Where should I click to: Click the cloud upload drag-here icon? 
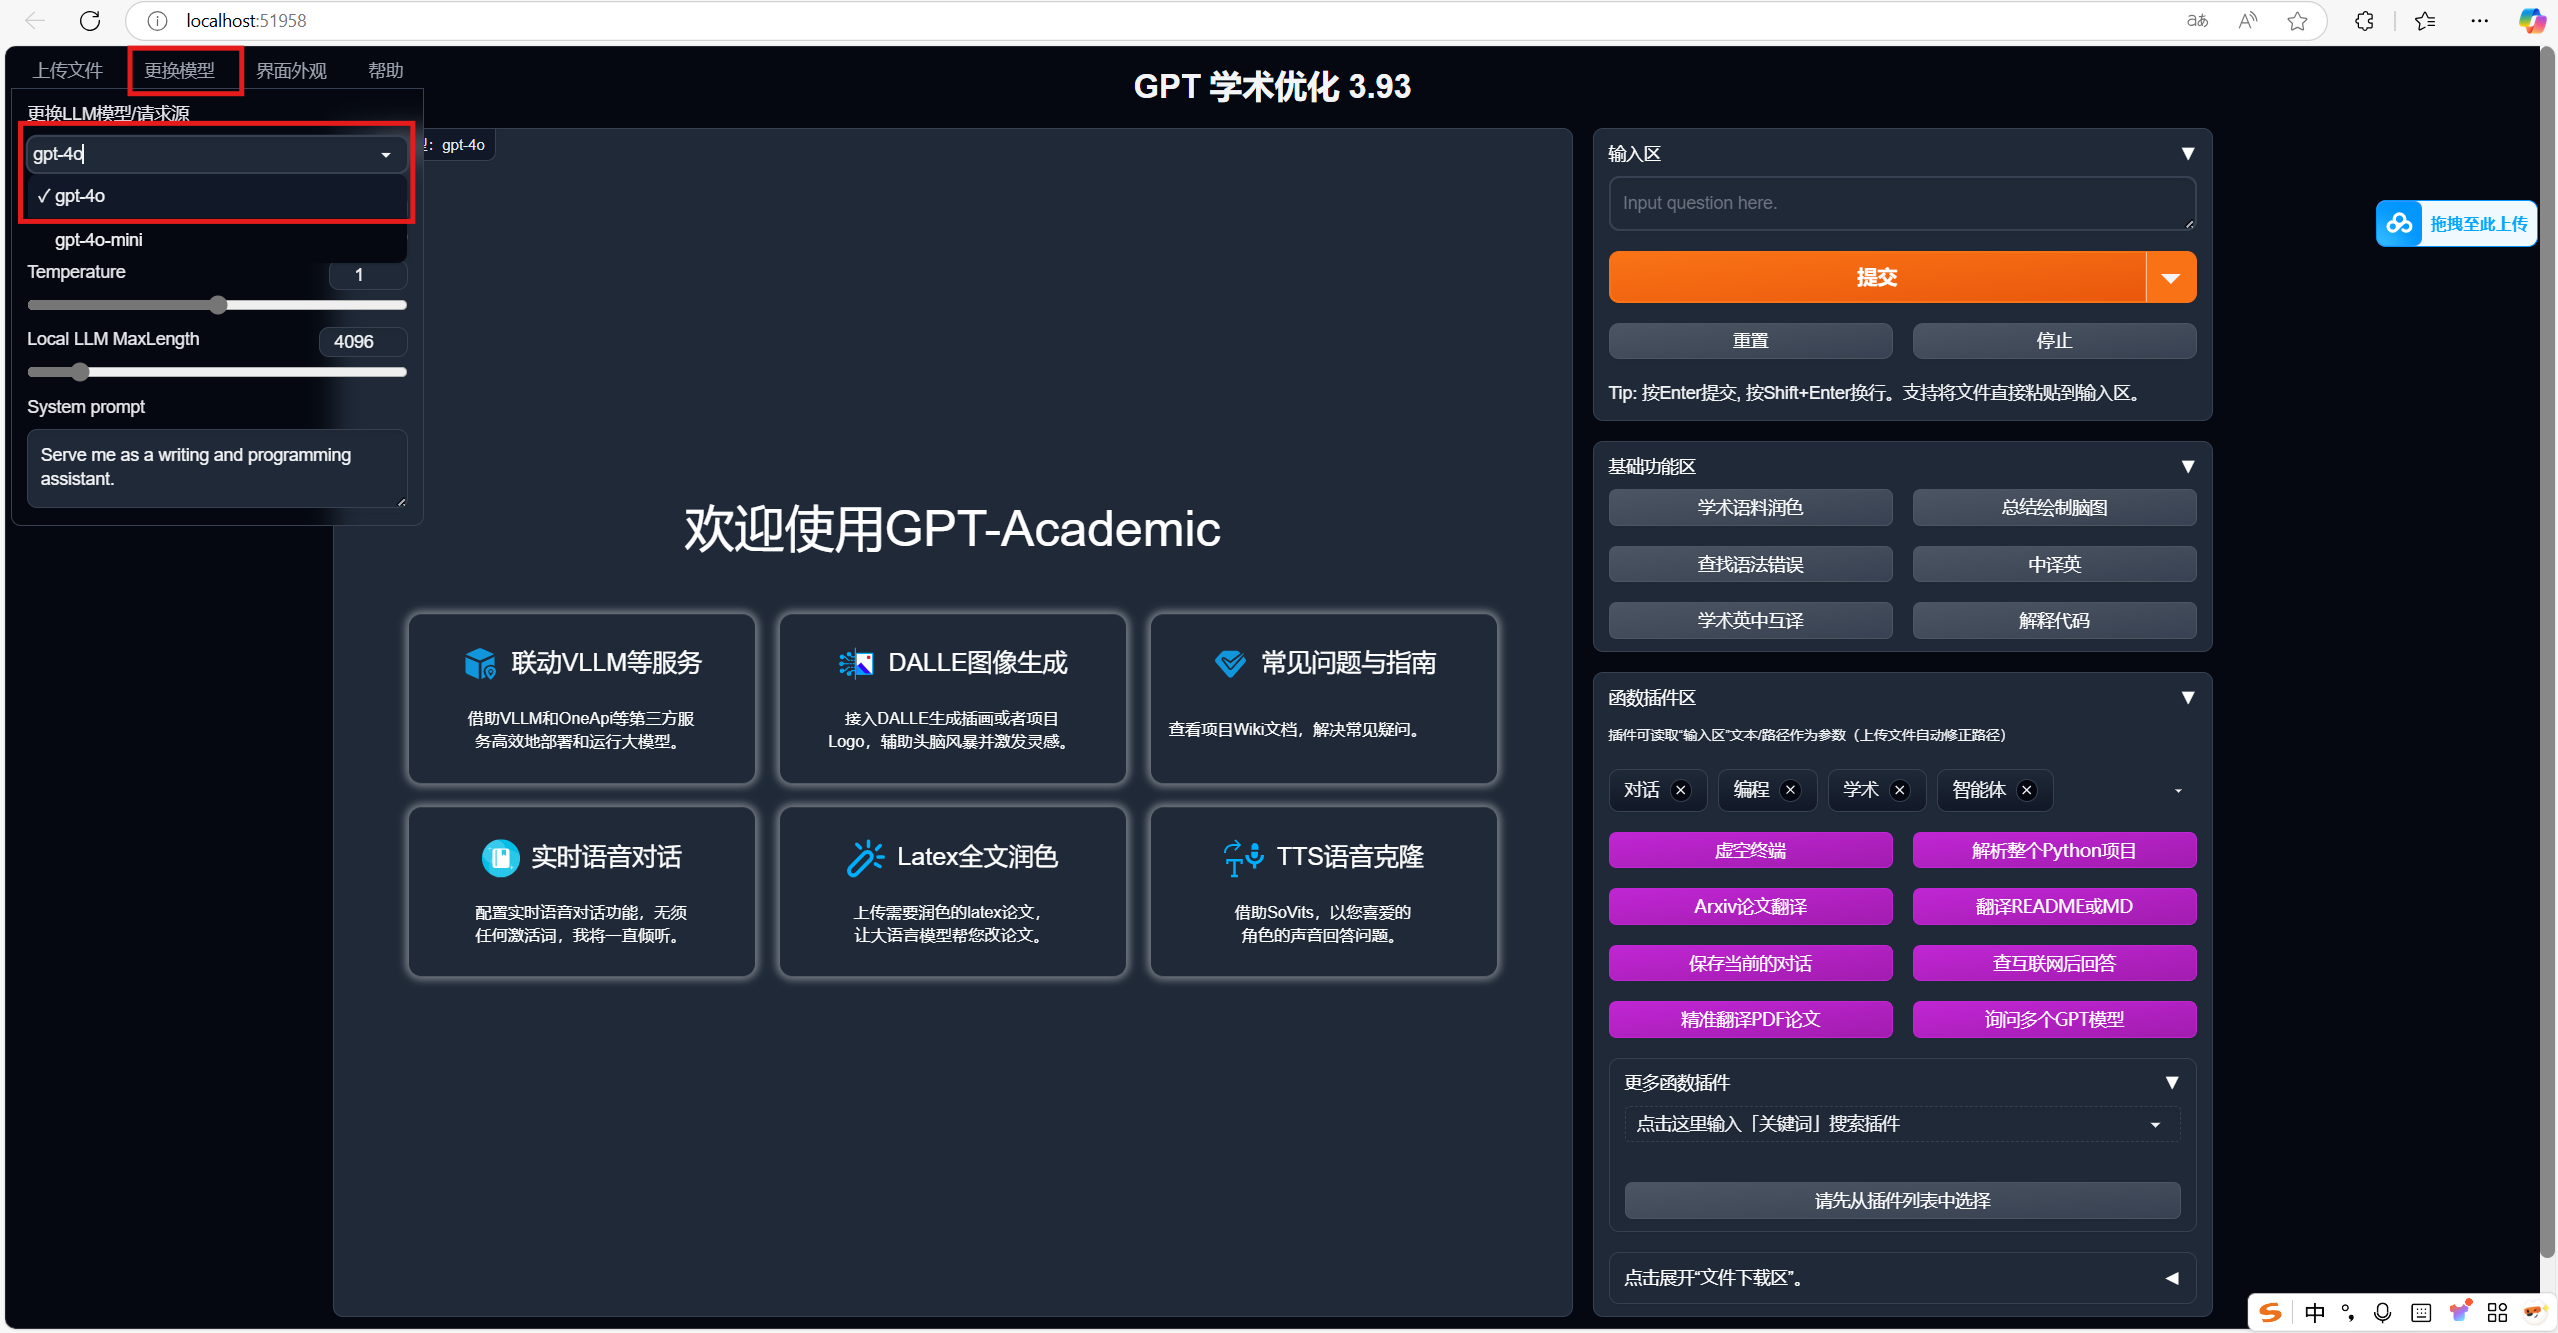point(2399,223)
